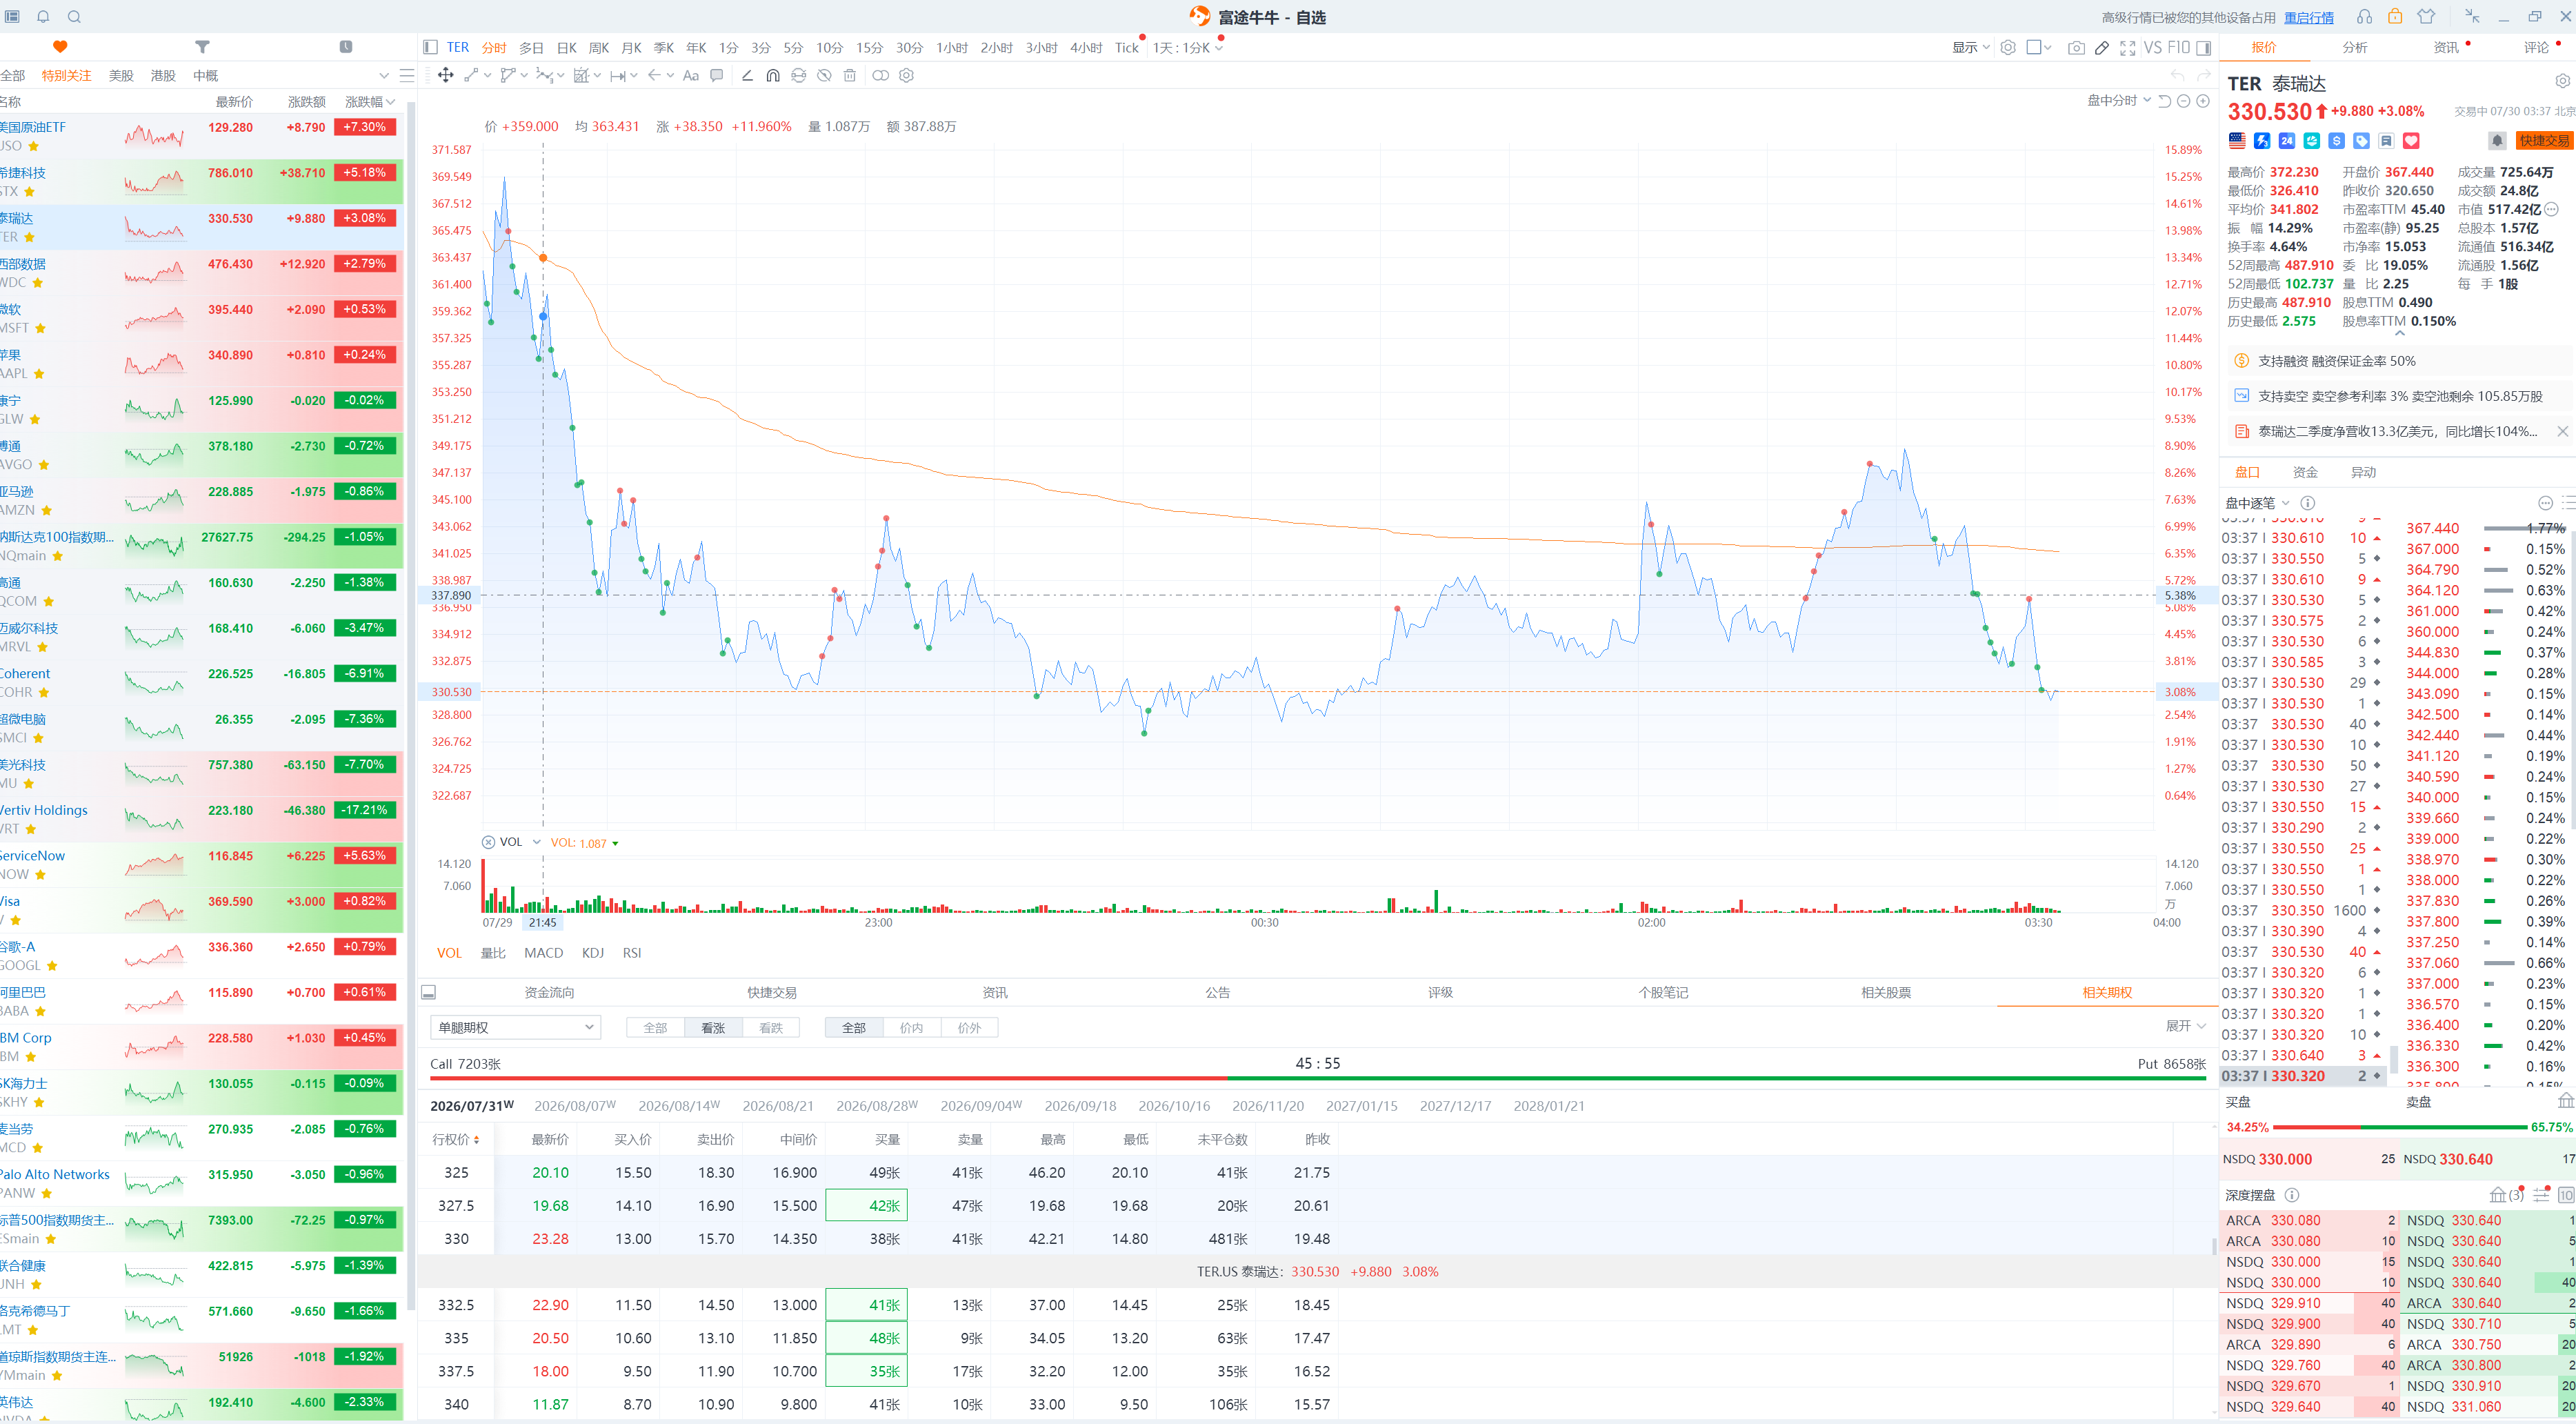Open the 单腿期权 strategy dropdown
2576x1424 pixels.
[515, 1027]
